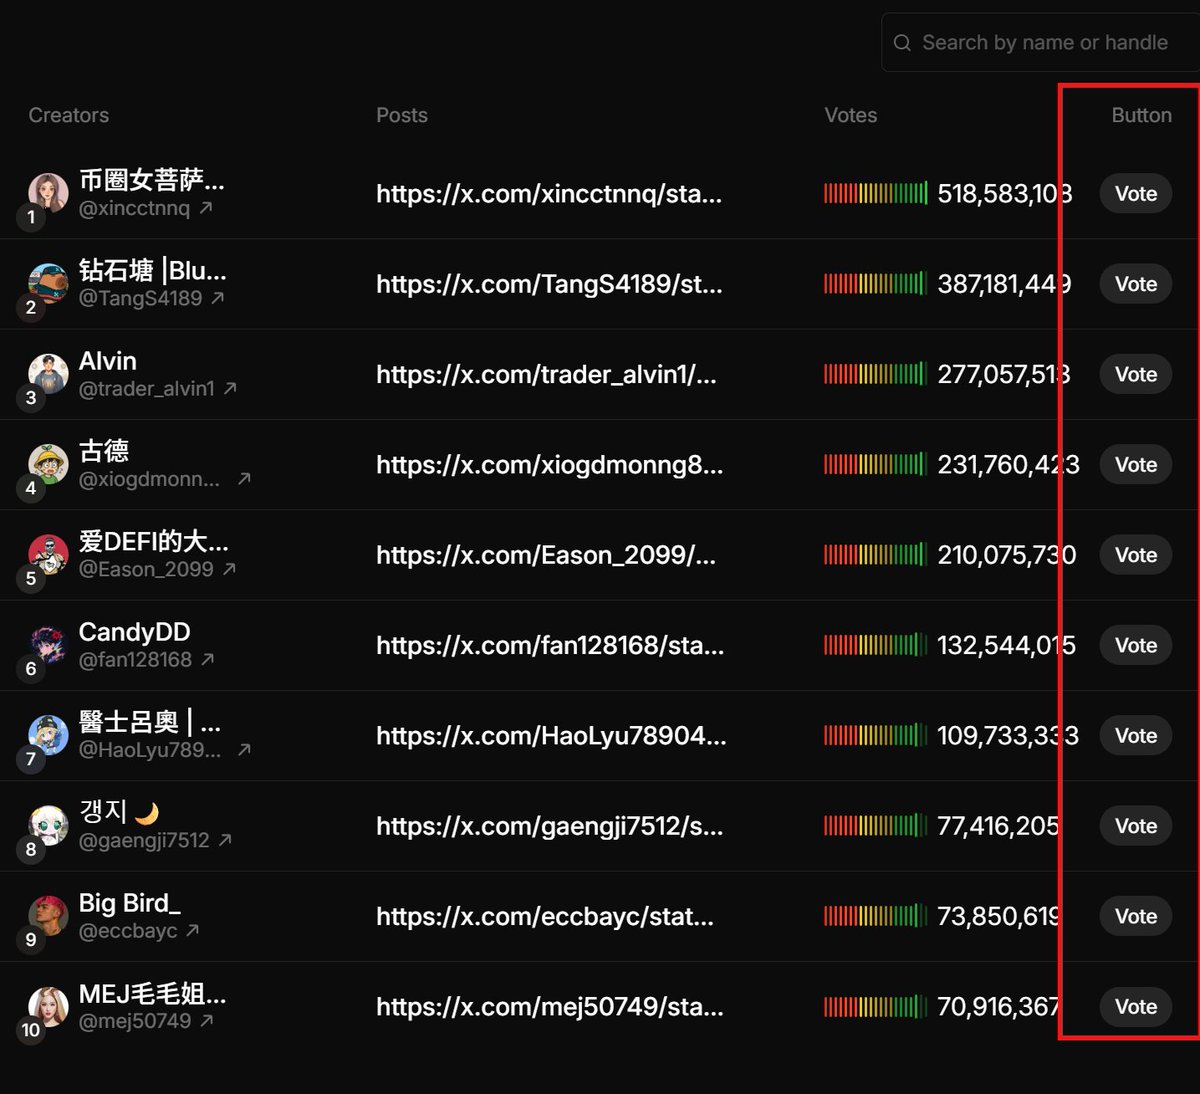Click the Posts column header
The height and width of the screenshot is (1094, 1200).
402,115
